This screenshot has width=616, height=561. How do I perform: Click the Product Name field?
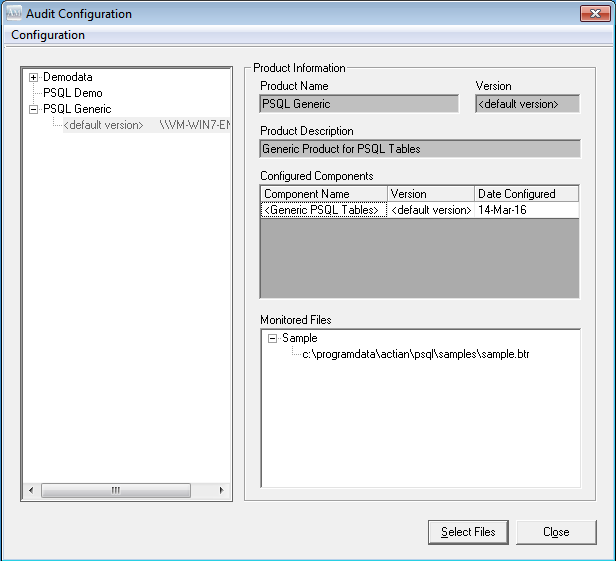[x=359, y=103]
